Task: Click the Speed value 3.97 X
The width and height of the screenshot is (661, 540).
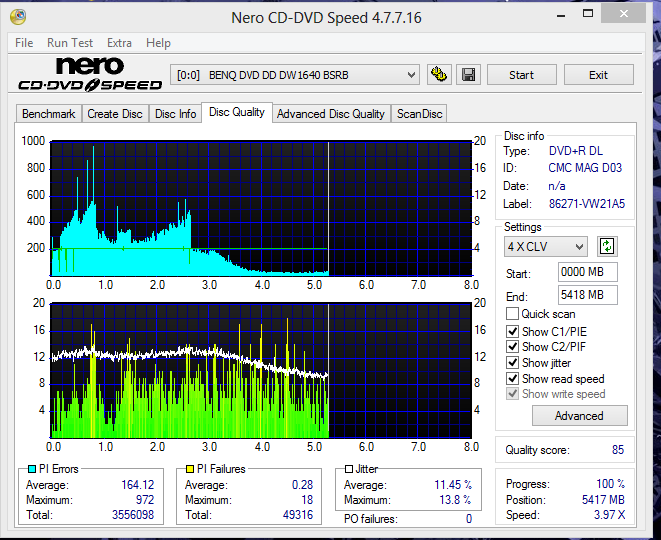Action: [609, 515]
